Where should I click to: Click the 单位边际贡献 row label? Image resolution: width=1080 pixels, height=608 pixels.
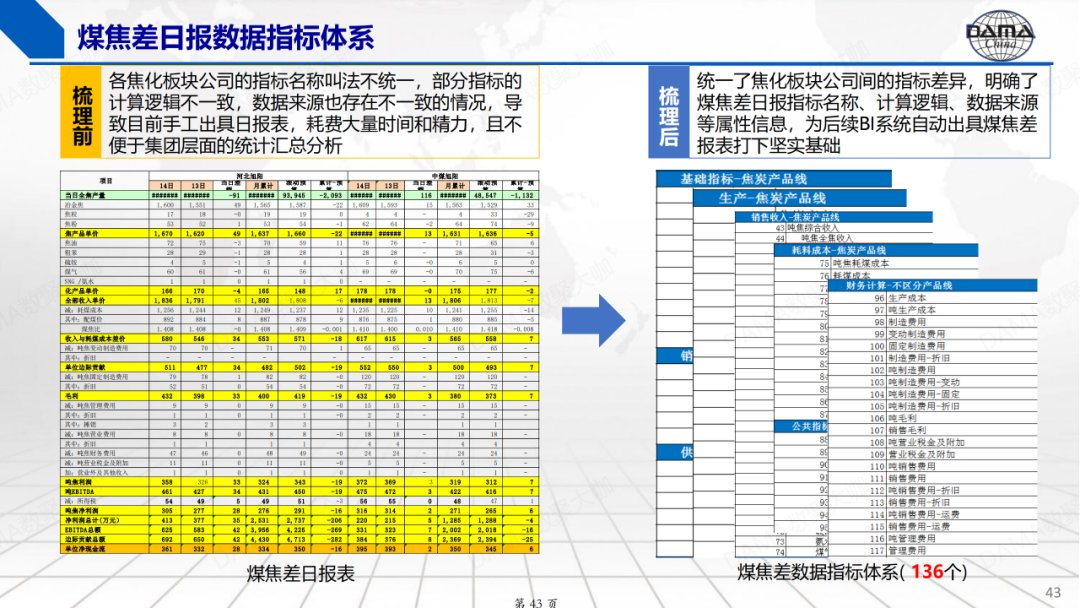point(85,367)
